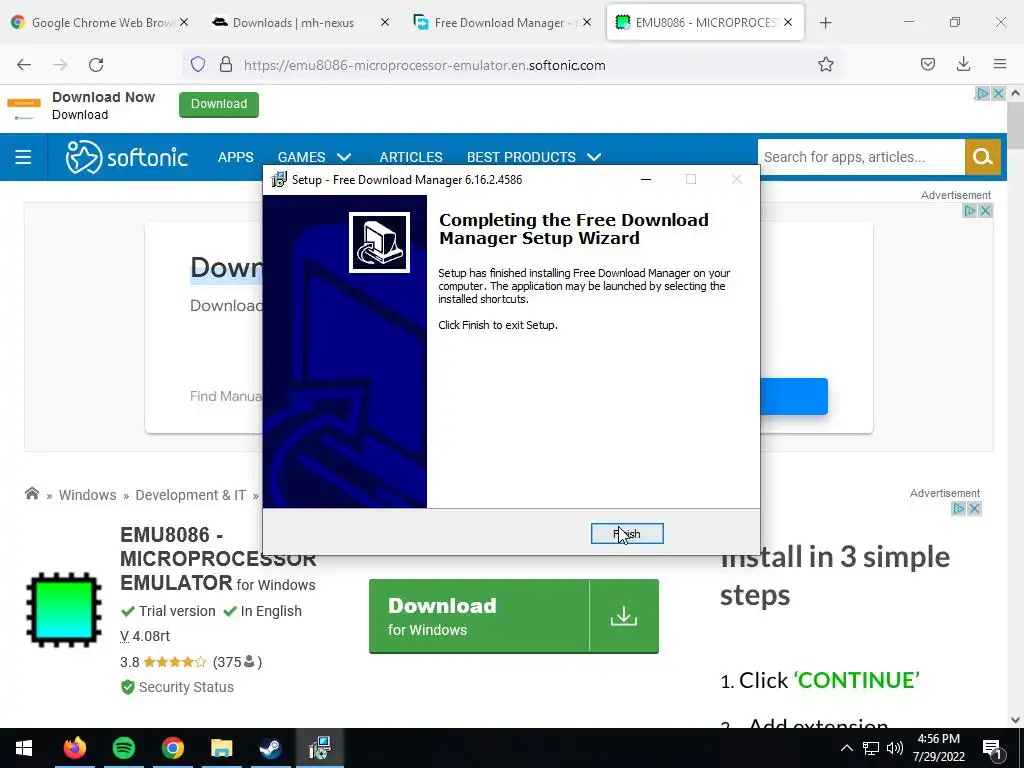
Task: Click the download arrow icon on the green button
Action: click(624, 616)
